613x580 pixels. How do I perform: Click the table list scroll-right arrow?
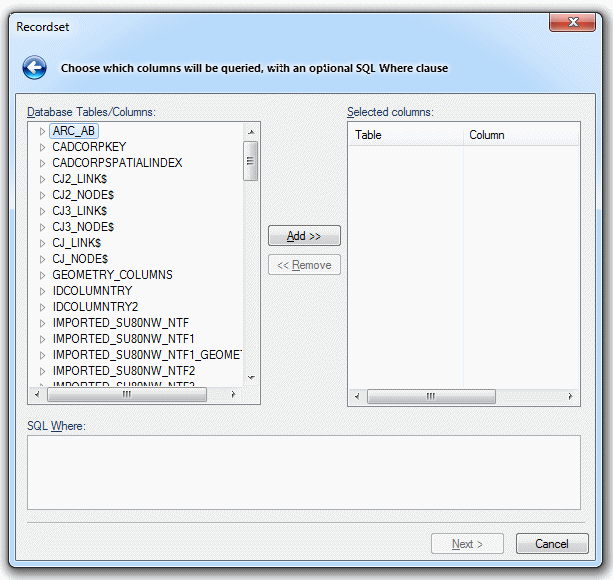[233, 394]
